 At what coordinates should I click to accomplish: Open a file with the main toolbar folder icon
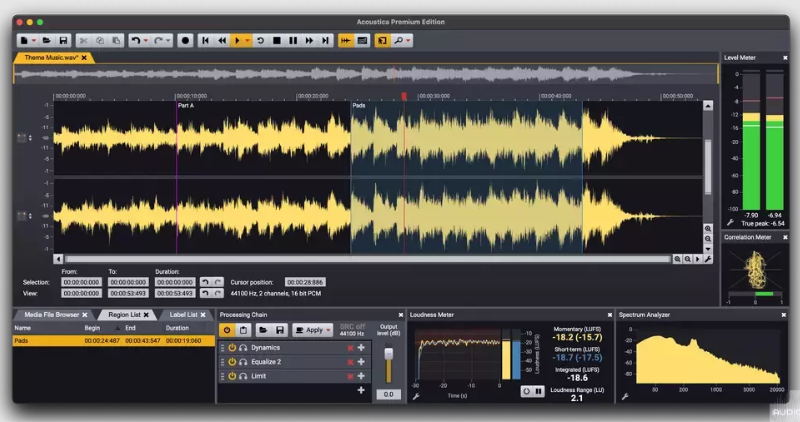(46, 40)
